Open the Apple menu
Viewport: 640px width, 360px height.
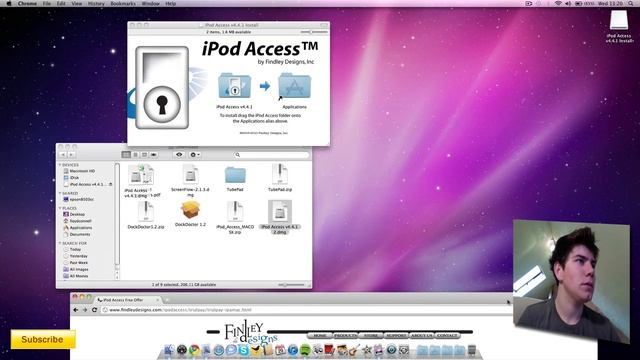(9, 3)
